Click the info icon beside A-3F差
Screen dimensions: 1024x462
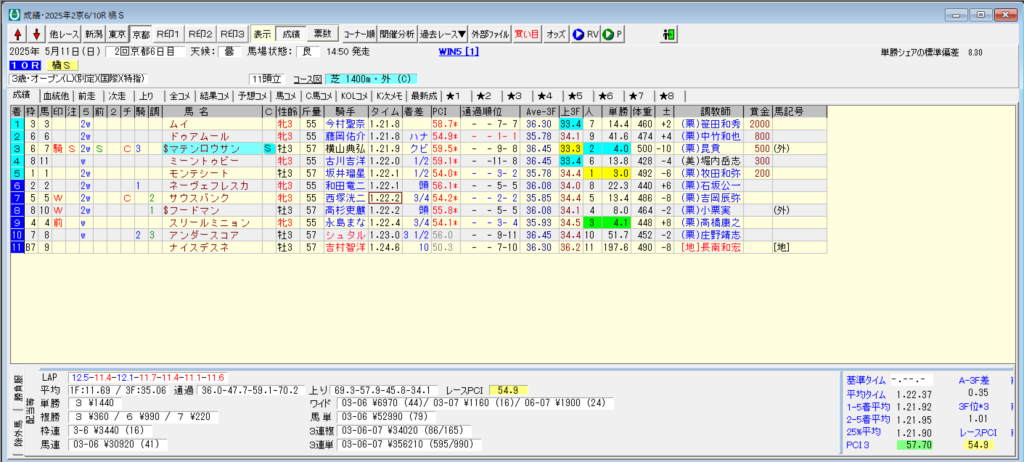pos(1012,380)
